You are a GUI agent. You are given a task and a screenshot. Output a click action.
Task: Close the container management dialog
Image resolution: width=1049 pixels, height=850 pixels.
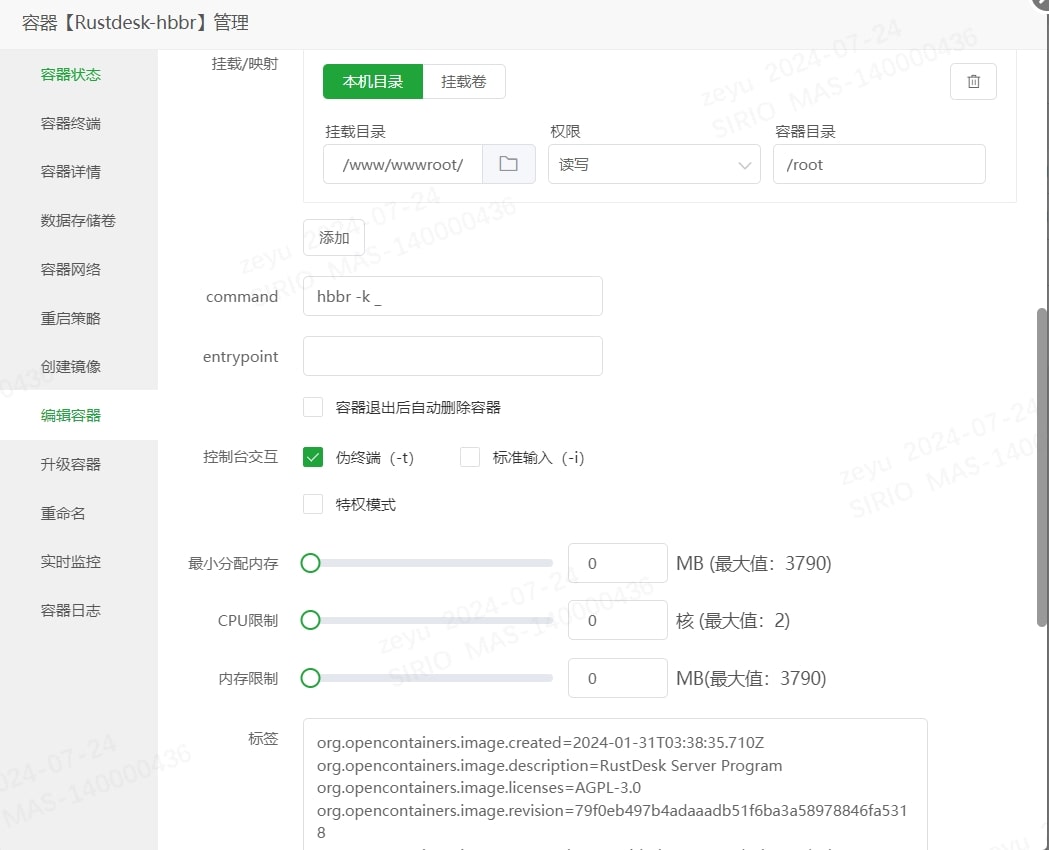[1042, 3]
